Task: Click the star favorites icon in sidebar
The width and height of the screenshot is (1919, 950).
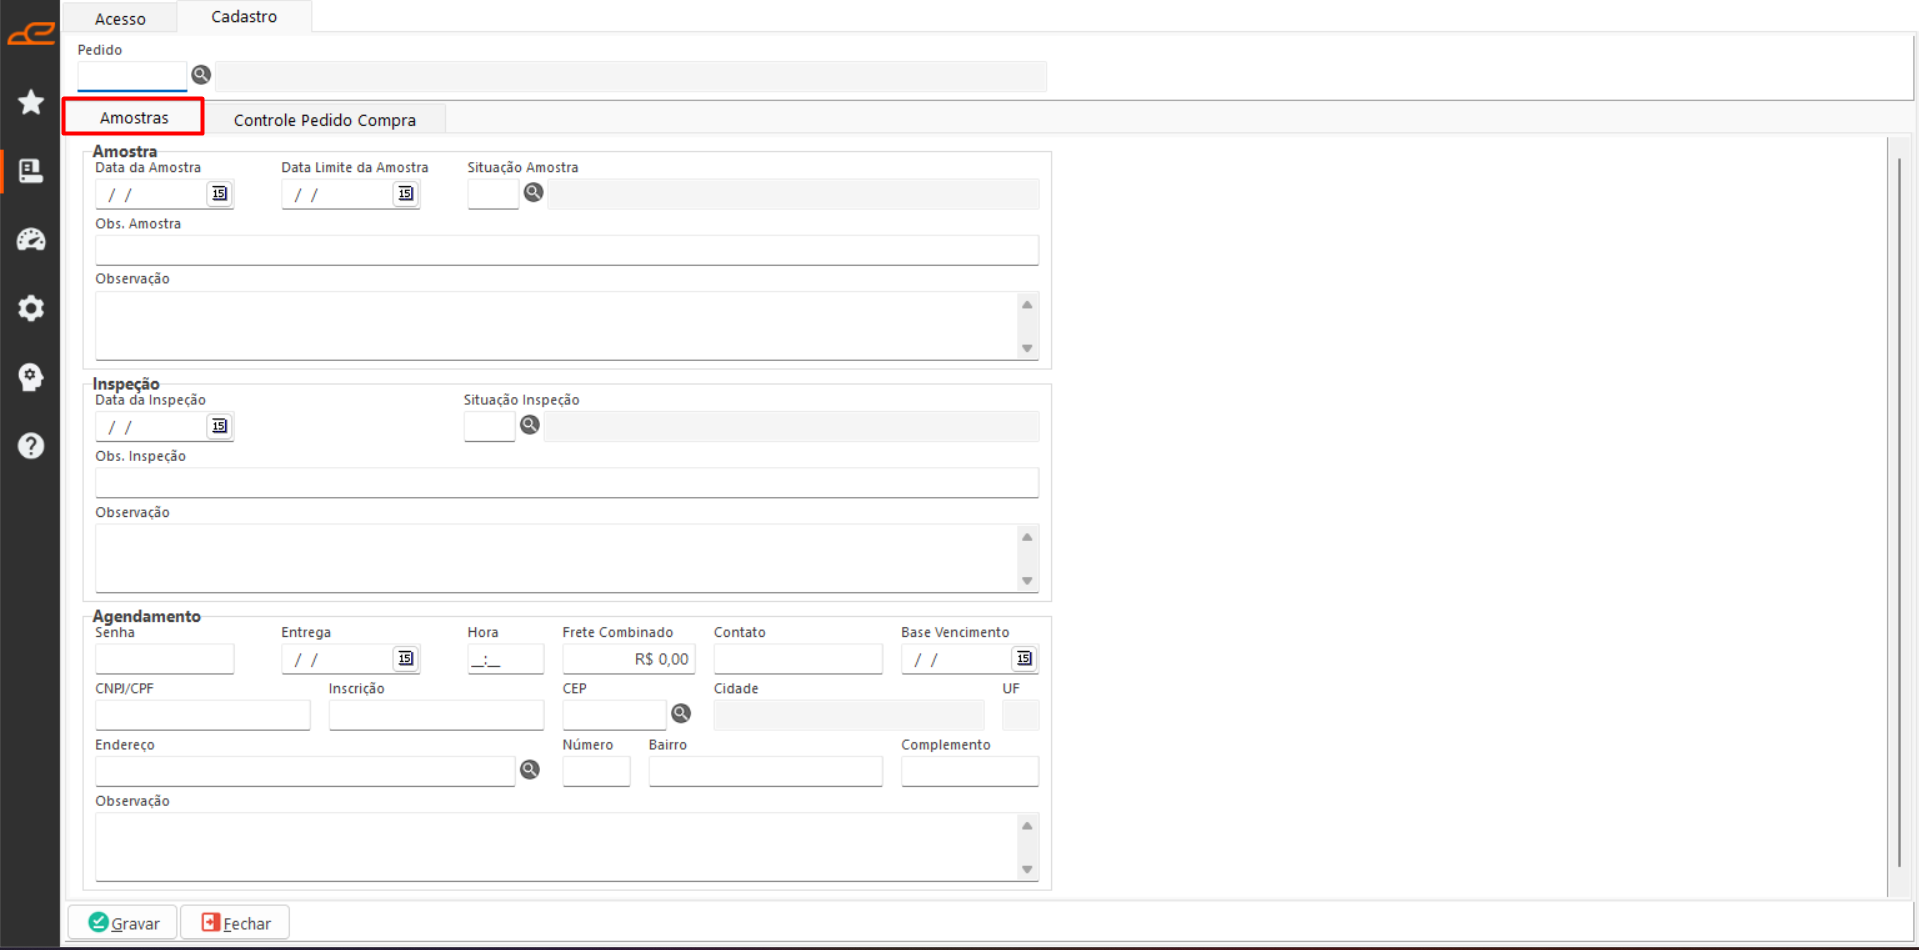Action: (x=31, y=102)
